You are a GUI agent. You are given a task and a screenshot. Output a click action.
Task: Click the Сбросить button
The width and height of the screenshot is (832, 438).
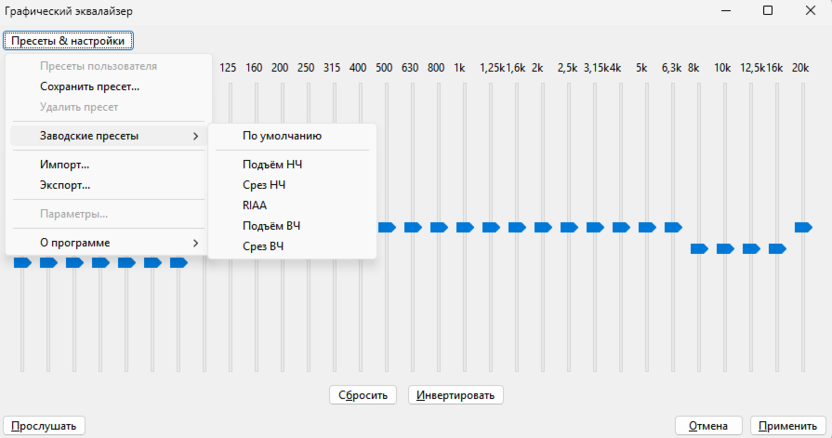point(363,395)
